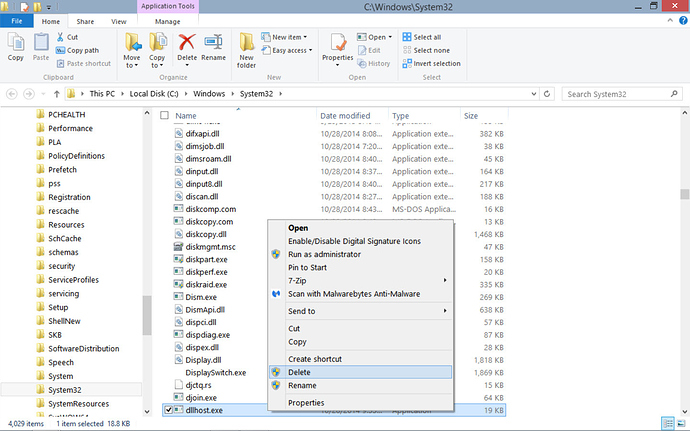
Task: Click the file list scrollbar thumb
Action: pos(684,194)
